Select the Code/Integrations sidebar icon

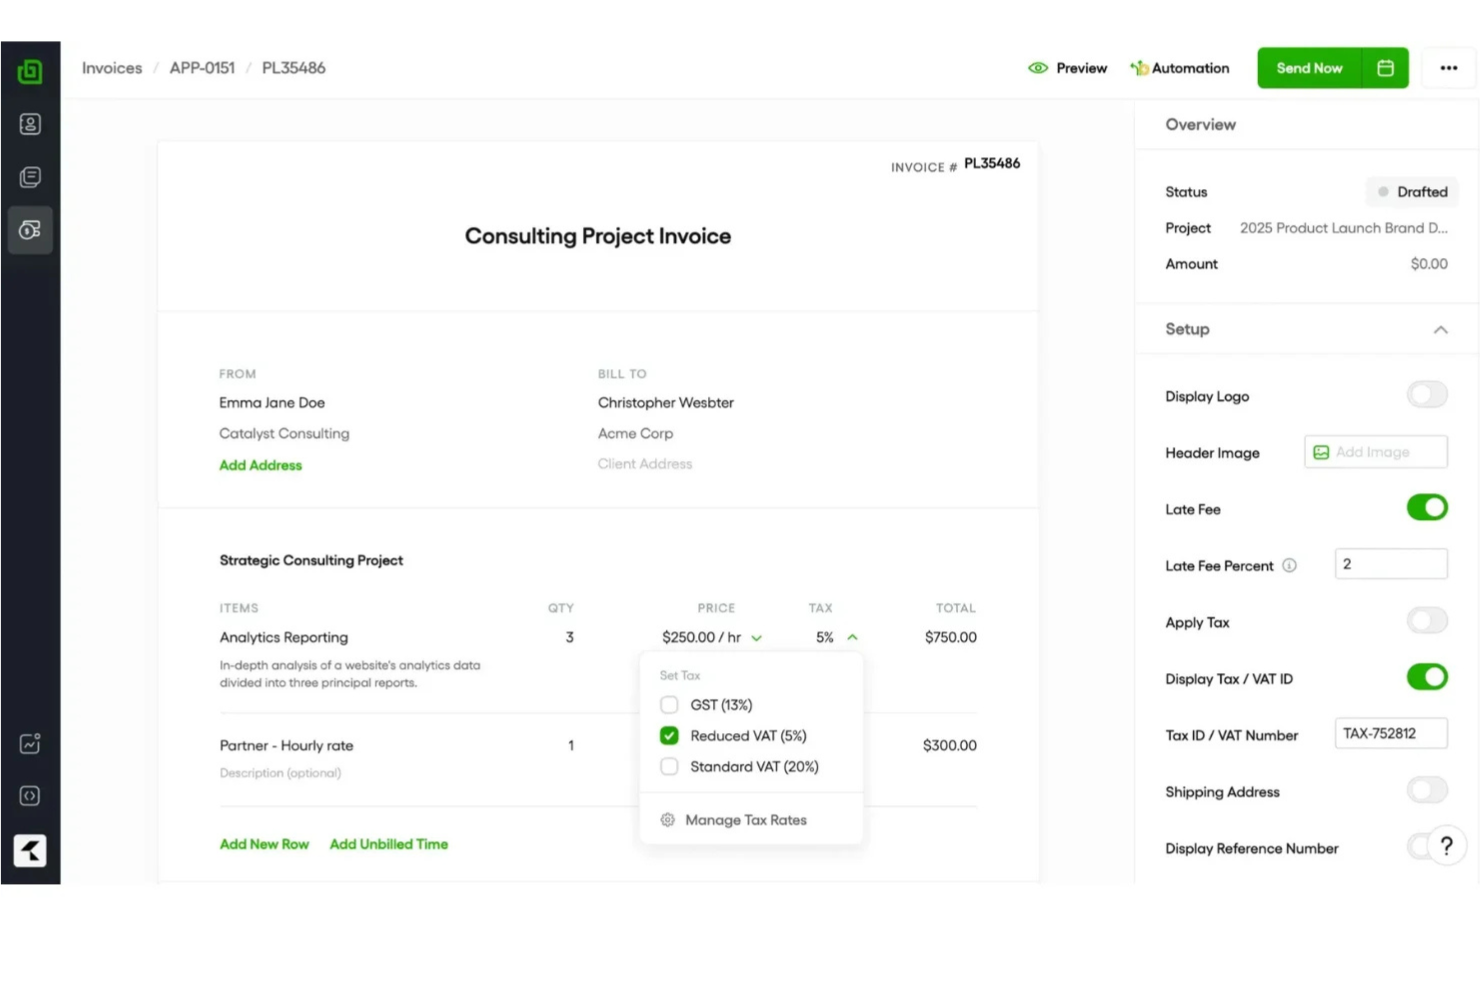tap(30, 795)
